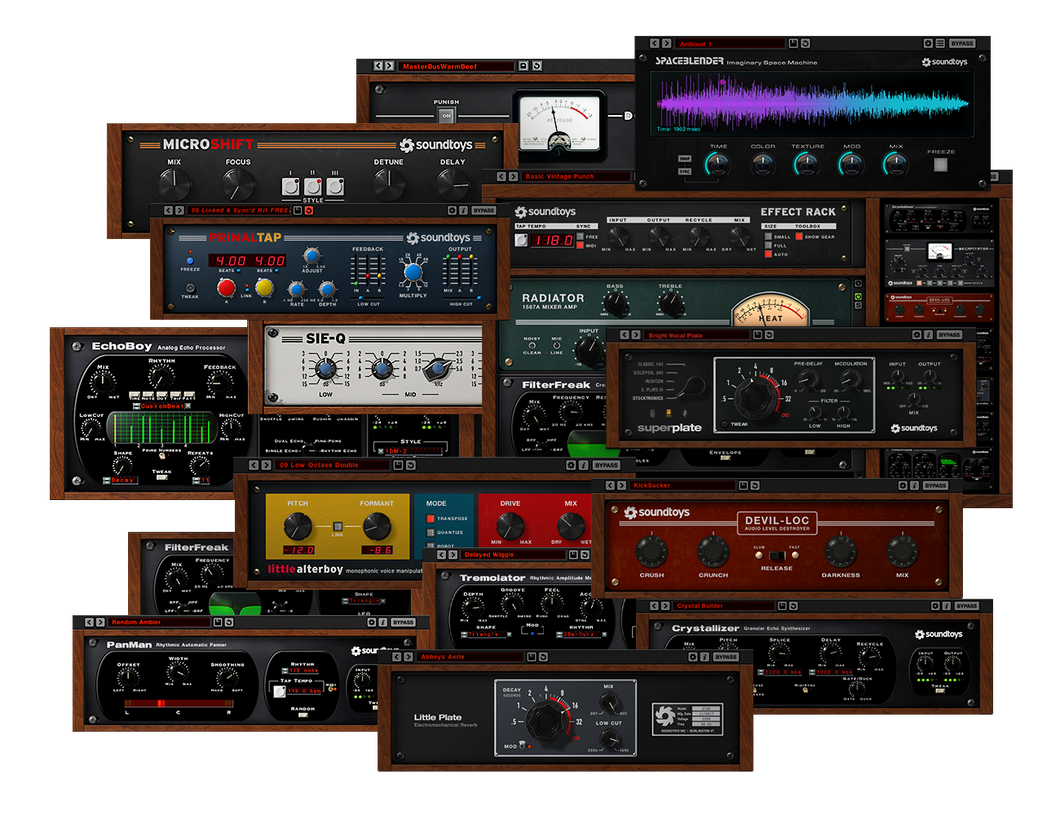The height and width of the screenshot is (819, 1060).
Task: Click Effect Rack 118.0 tempo display
Action: 552,240
